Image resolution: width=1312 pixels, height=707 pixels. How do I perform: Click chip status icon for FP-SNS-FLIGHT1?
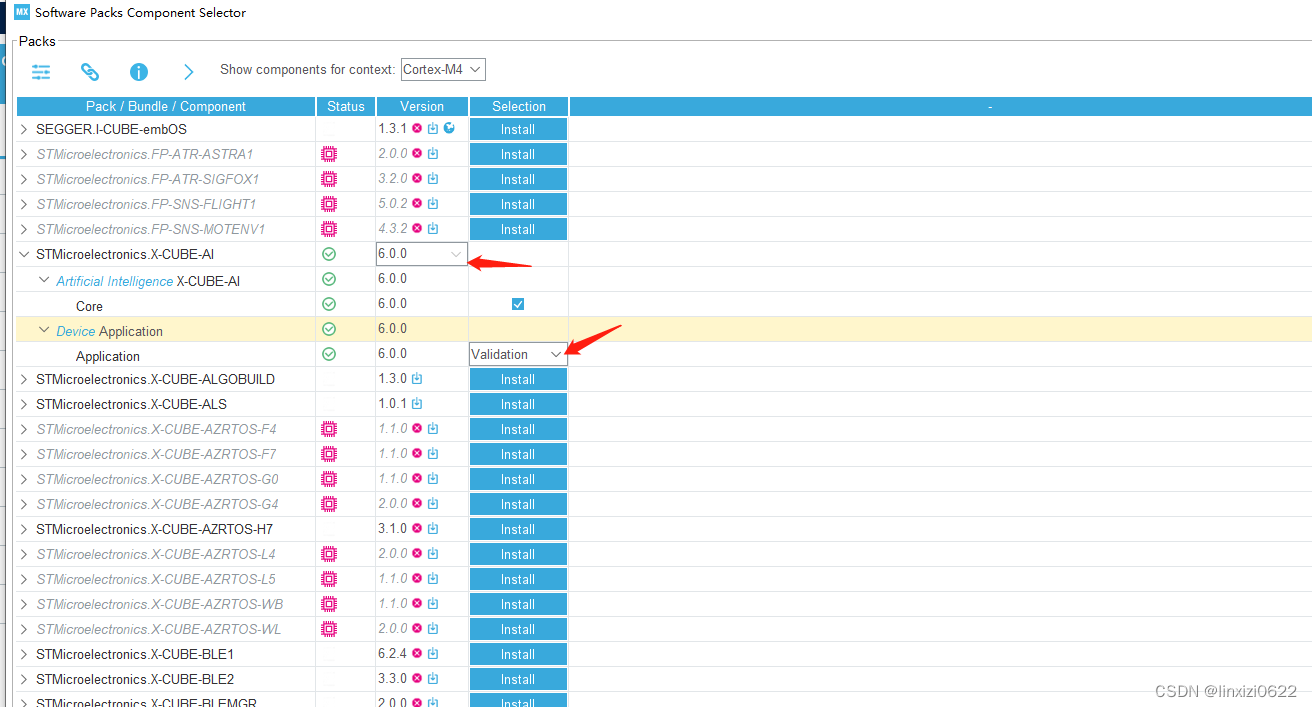(329, 204)
